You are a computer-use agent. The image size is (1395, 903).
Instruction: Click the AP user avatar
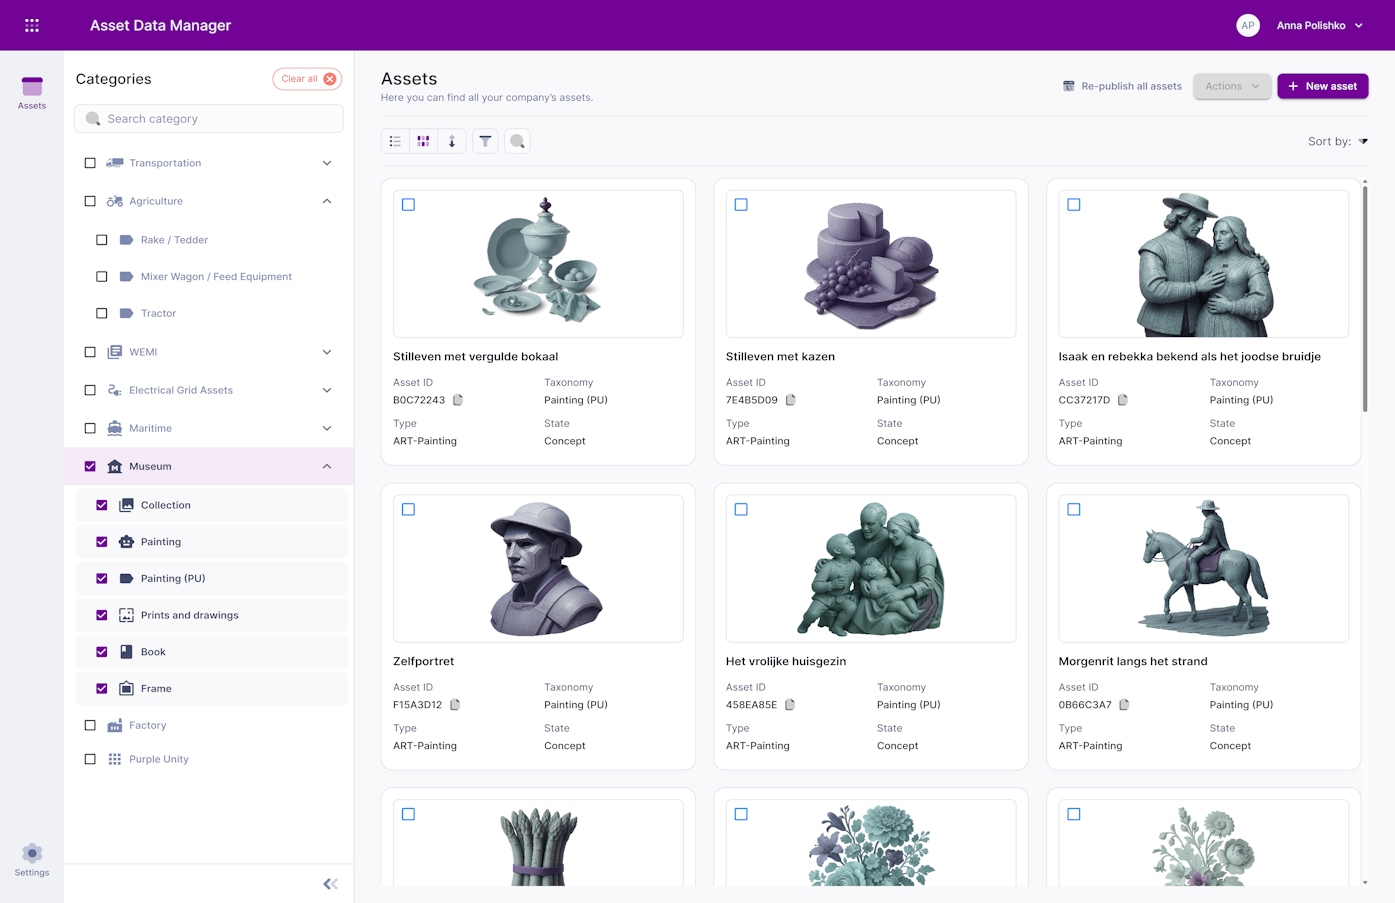[x=1247, y=25]
